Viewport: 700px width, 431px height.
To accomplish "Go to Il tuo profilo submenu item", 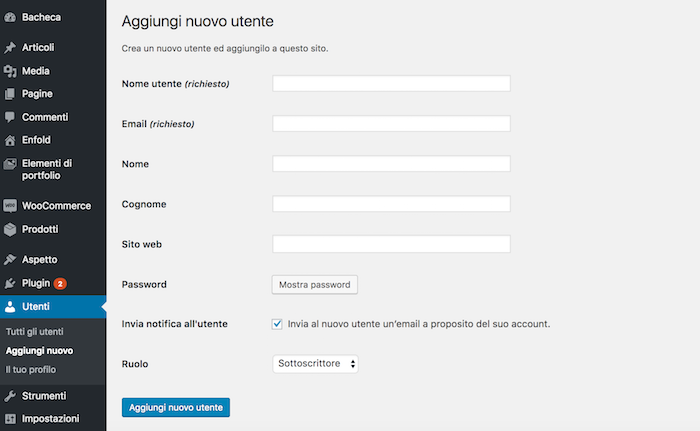I will (31, 369).
